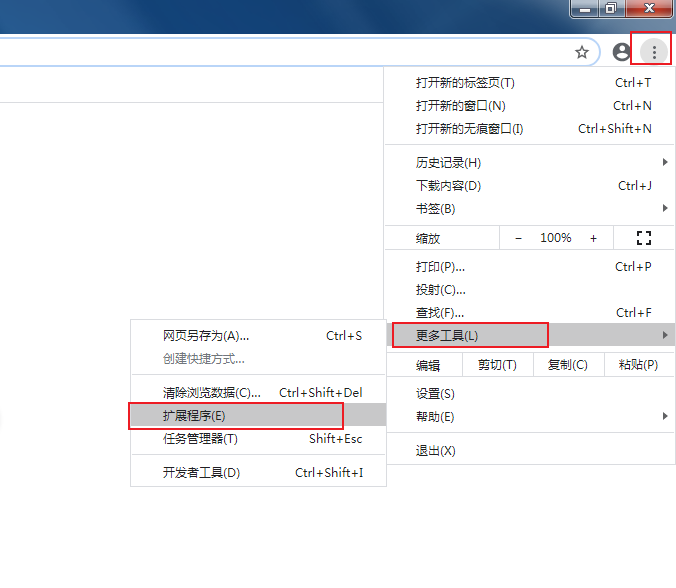The height and width of the screenshot is (588, 676).
Task: Decrease zoom with the minus button
Action: 518,238
